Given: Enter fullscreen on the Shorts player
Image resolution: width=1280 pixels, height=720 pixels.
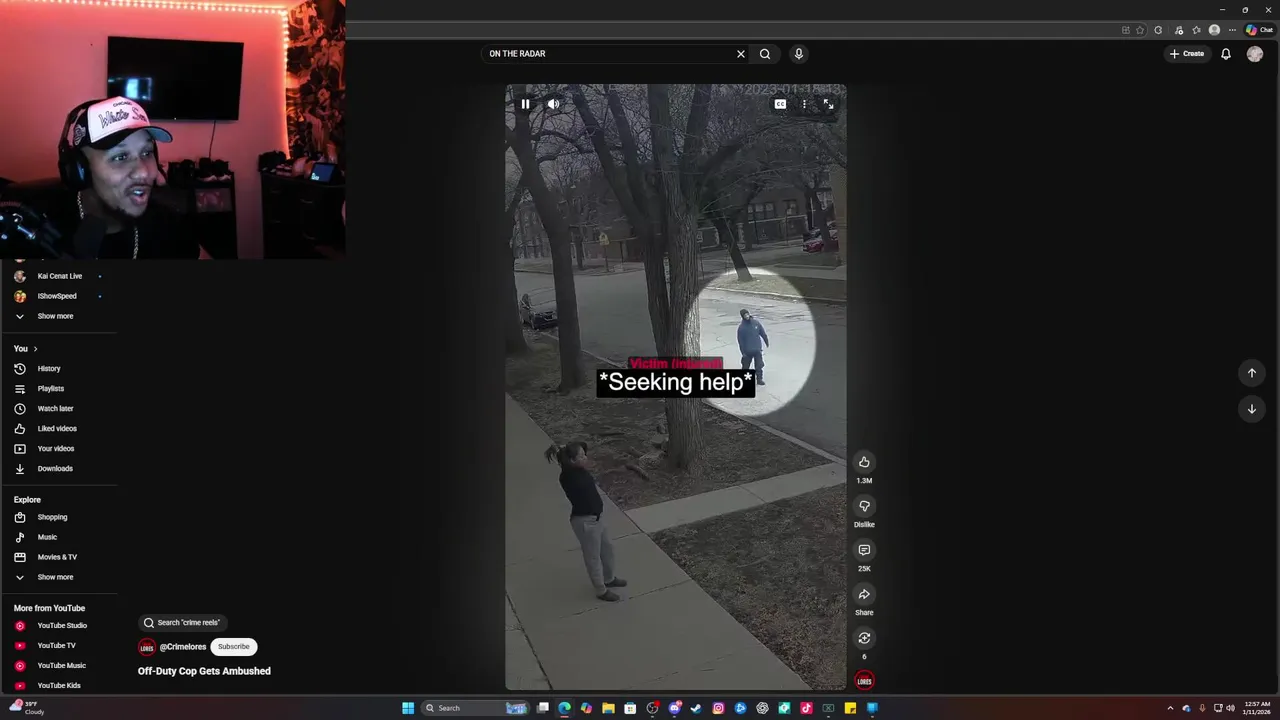Looking at the screenshot, I should tap(828, 104).
